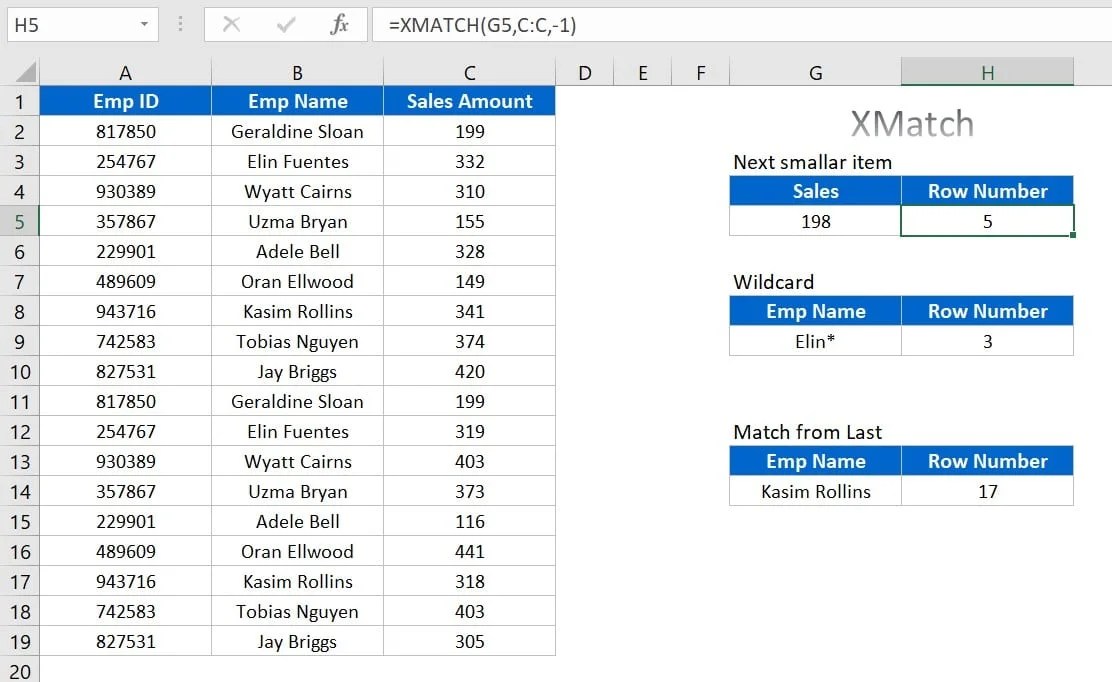Click the Sales Amount header cell
This screenshot has width=1112, height=682.
click(x=469, y=101)
